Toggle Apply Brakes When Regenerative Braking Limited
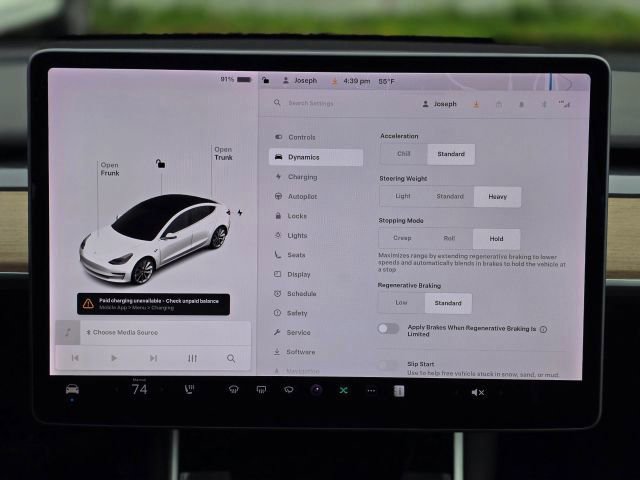Image resolution: width=640 pixels, height=480 pixels. click(x=388, y=329)
